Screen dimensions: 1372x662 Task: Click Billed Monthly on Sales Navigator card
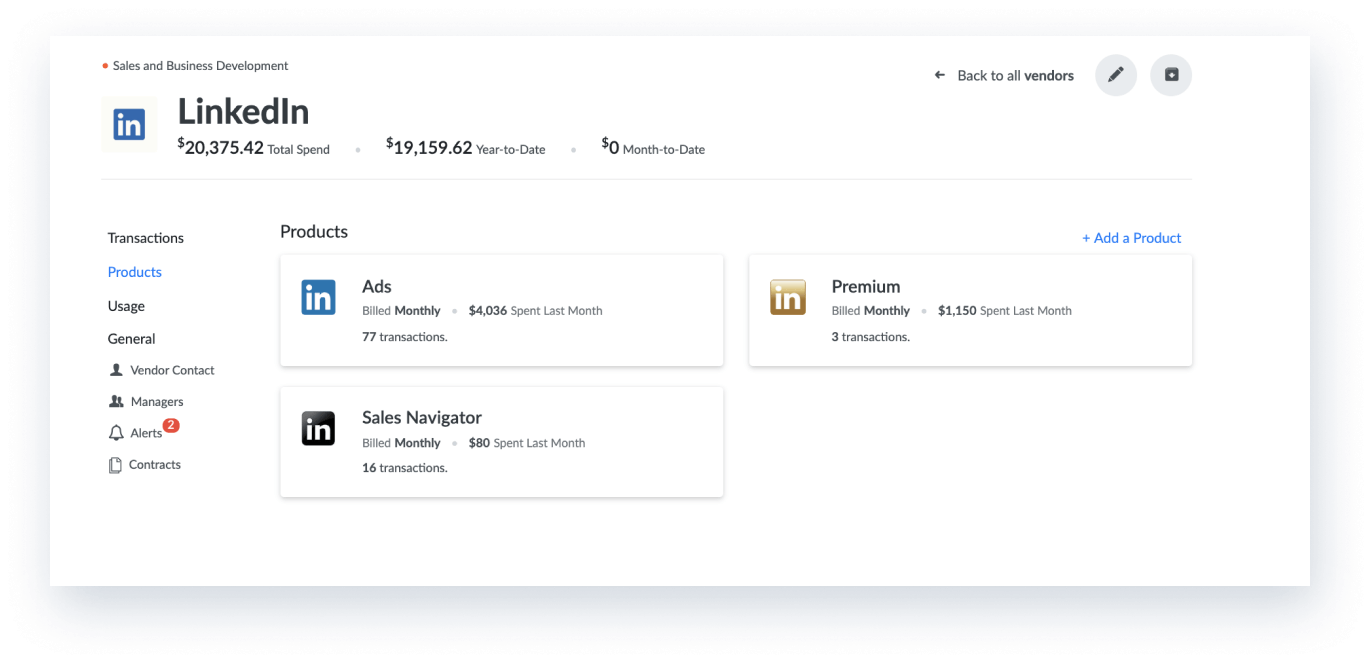point(401,443)
